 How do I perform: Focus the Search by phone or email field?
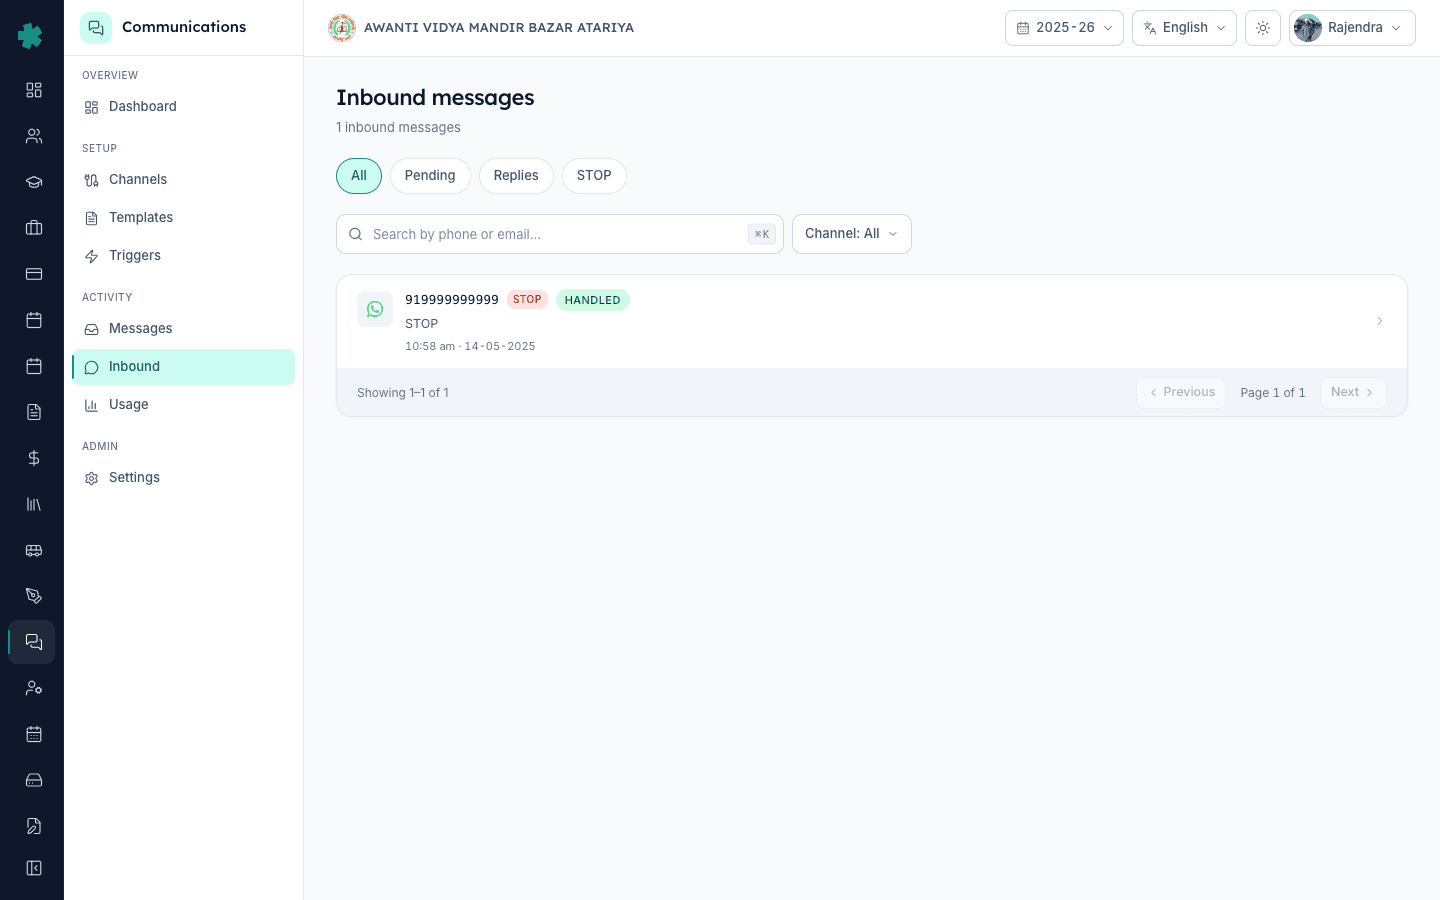pyautogui.click(x=560, y=234)
